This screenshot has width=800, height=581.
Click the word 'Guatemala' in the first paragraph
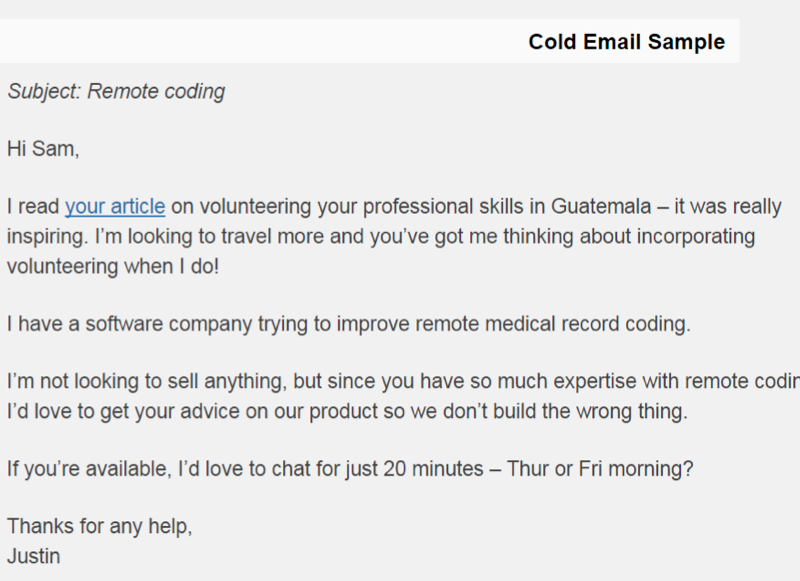tap(601, 207)
